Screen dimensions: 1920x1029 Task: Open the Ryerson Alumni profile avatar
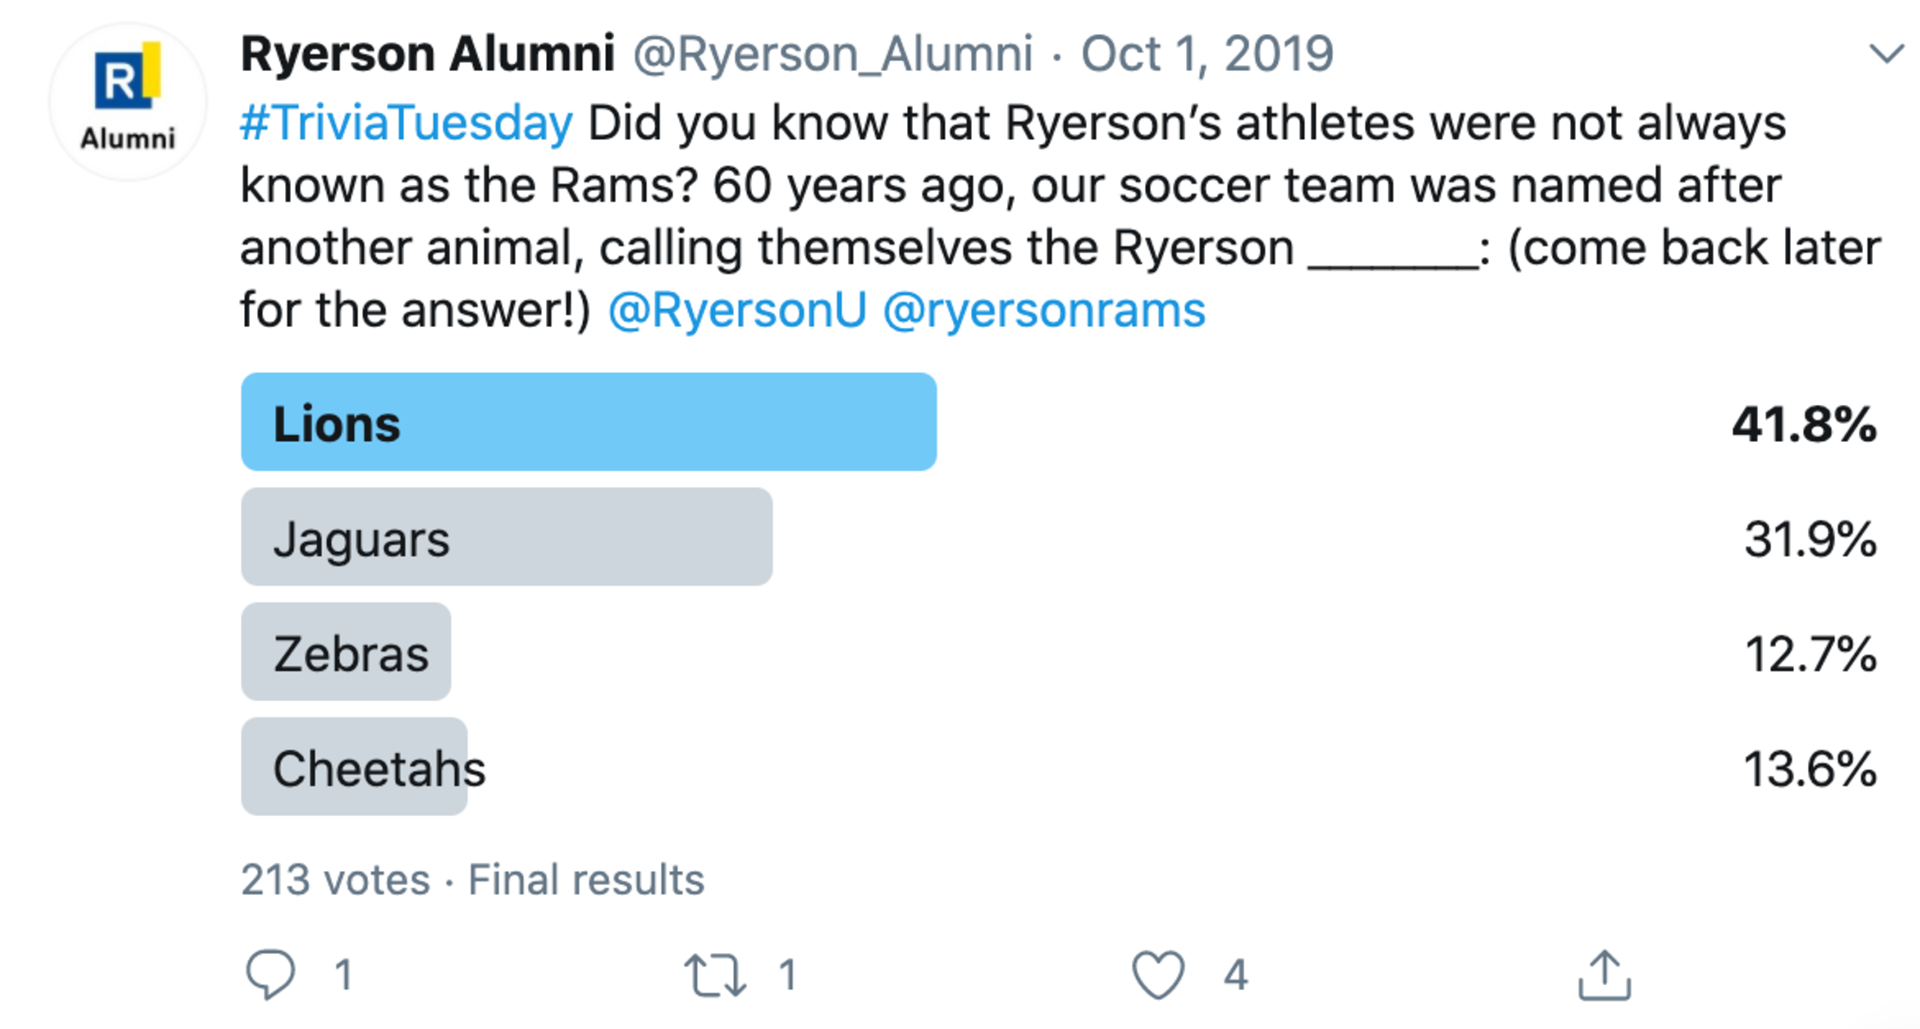pyautogui.click(x=128, y=102)
